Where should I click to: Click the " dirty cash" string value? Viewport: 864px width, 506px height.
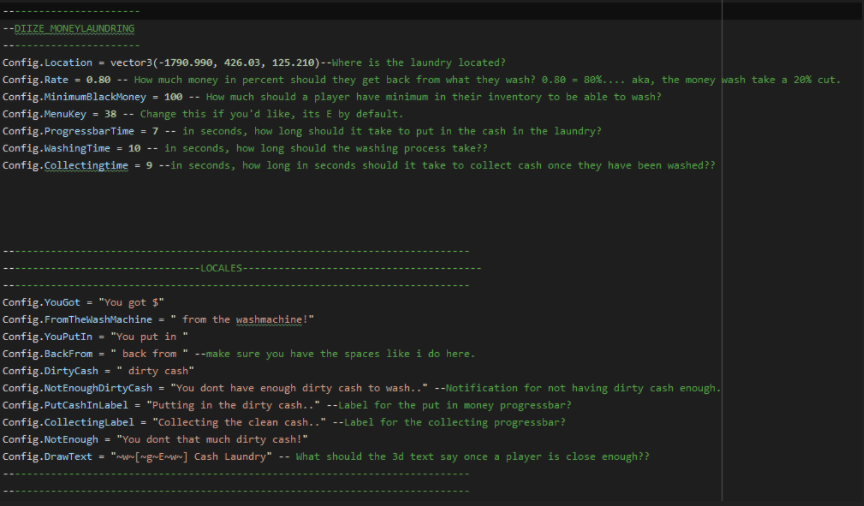click(155, 371)
